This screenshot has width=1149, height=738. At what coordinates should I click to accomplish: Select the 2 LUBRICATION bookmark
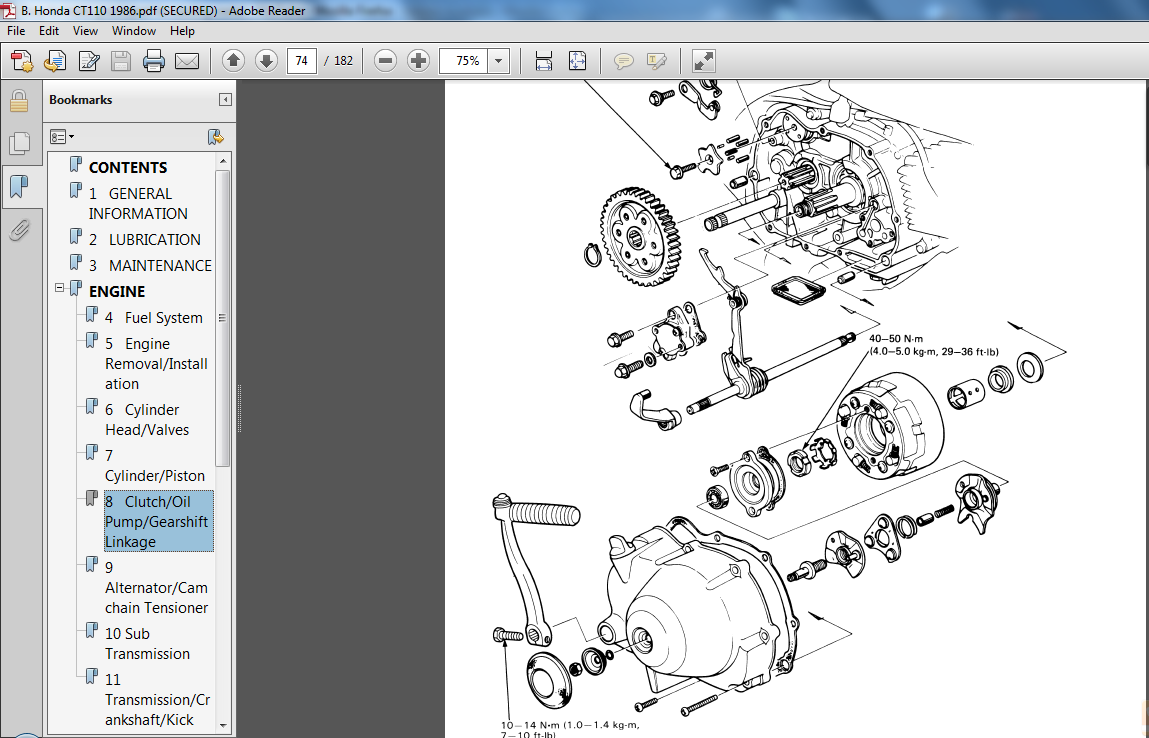[144, 239]
